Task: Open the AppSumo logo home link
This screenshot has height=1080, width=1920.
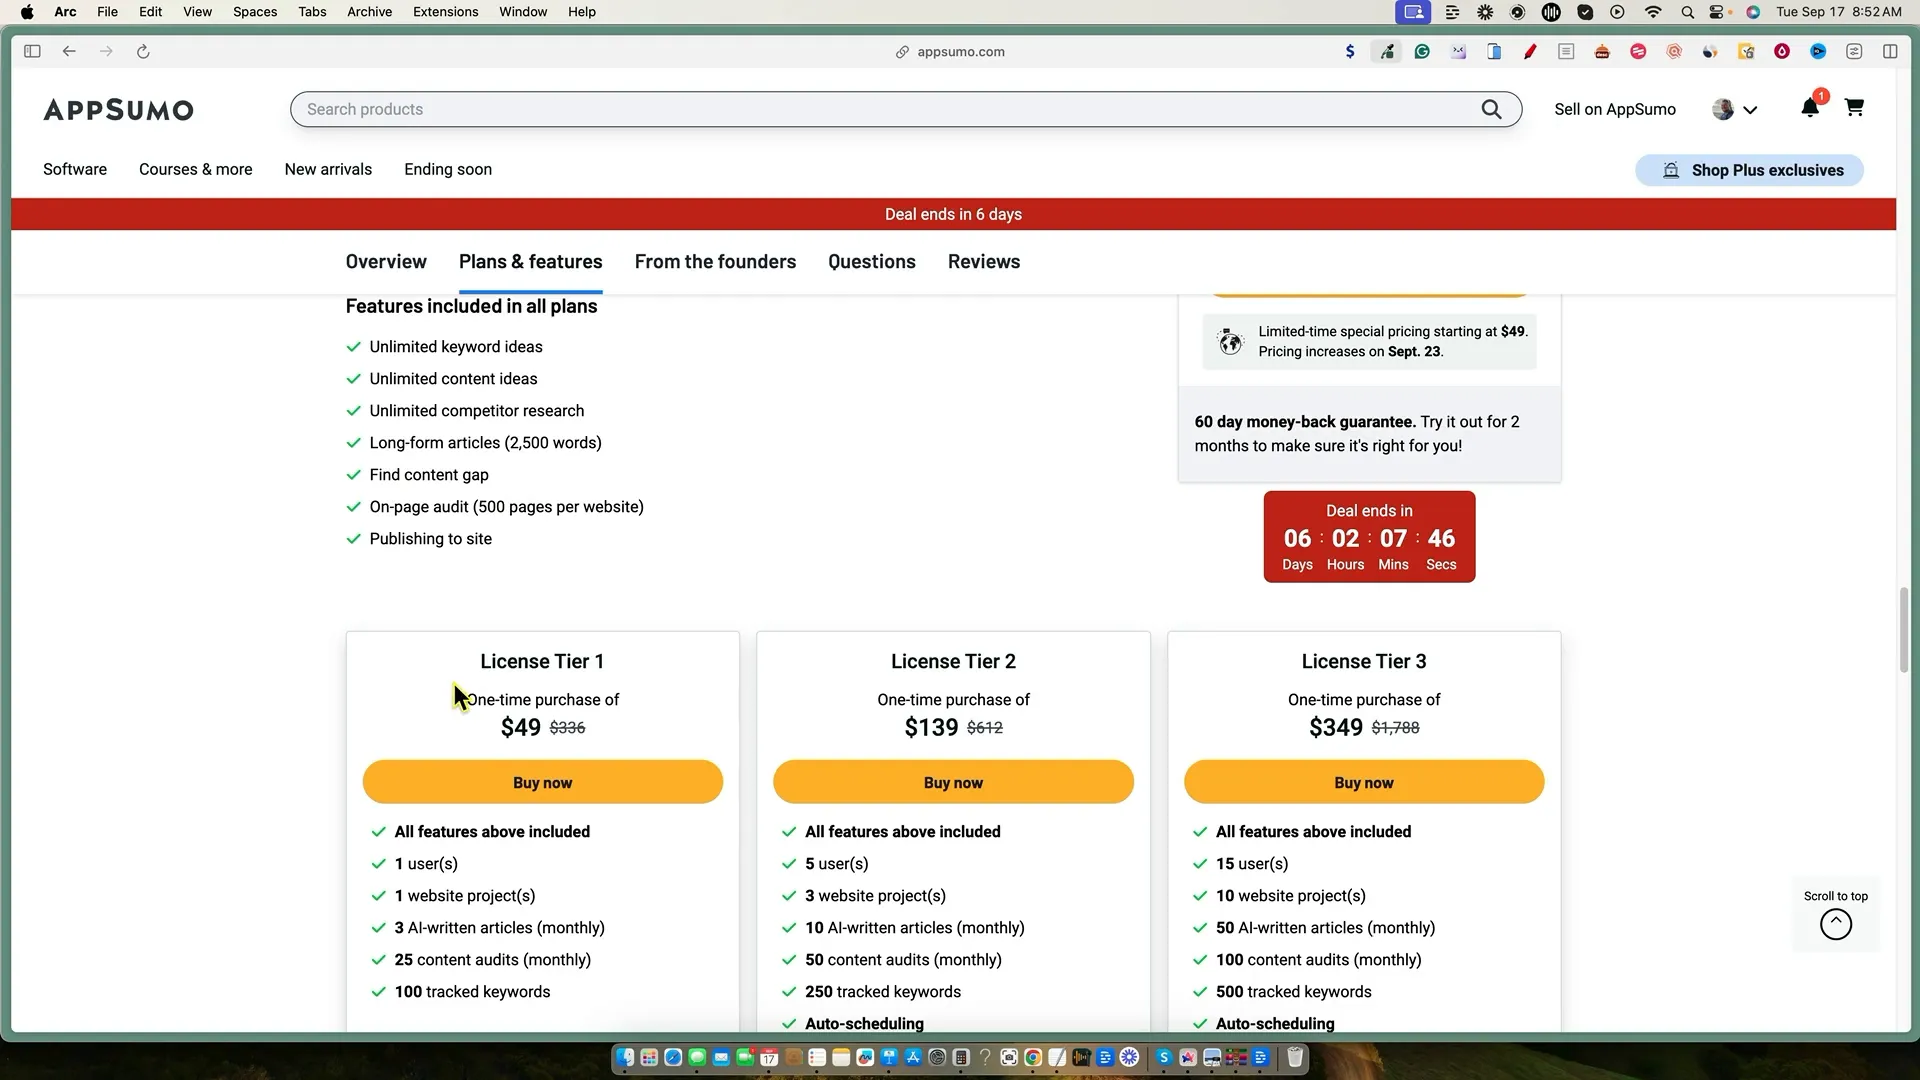Action: 118,110
